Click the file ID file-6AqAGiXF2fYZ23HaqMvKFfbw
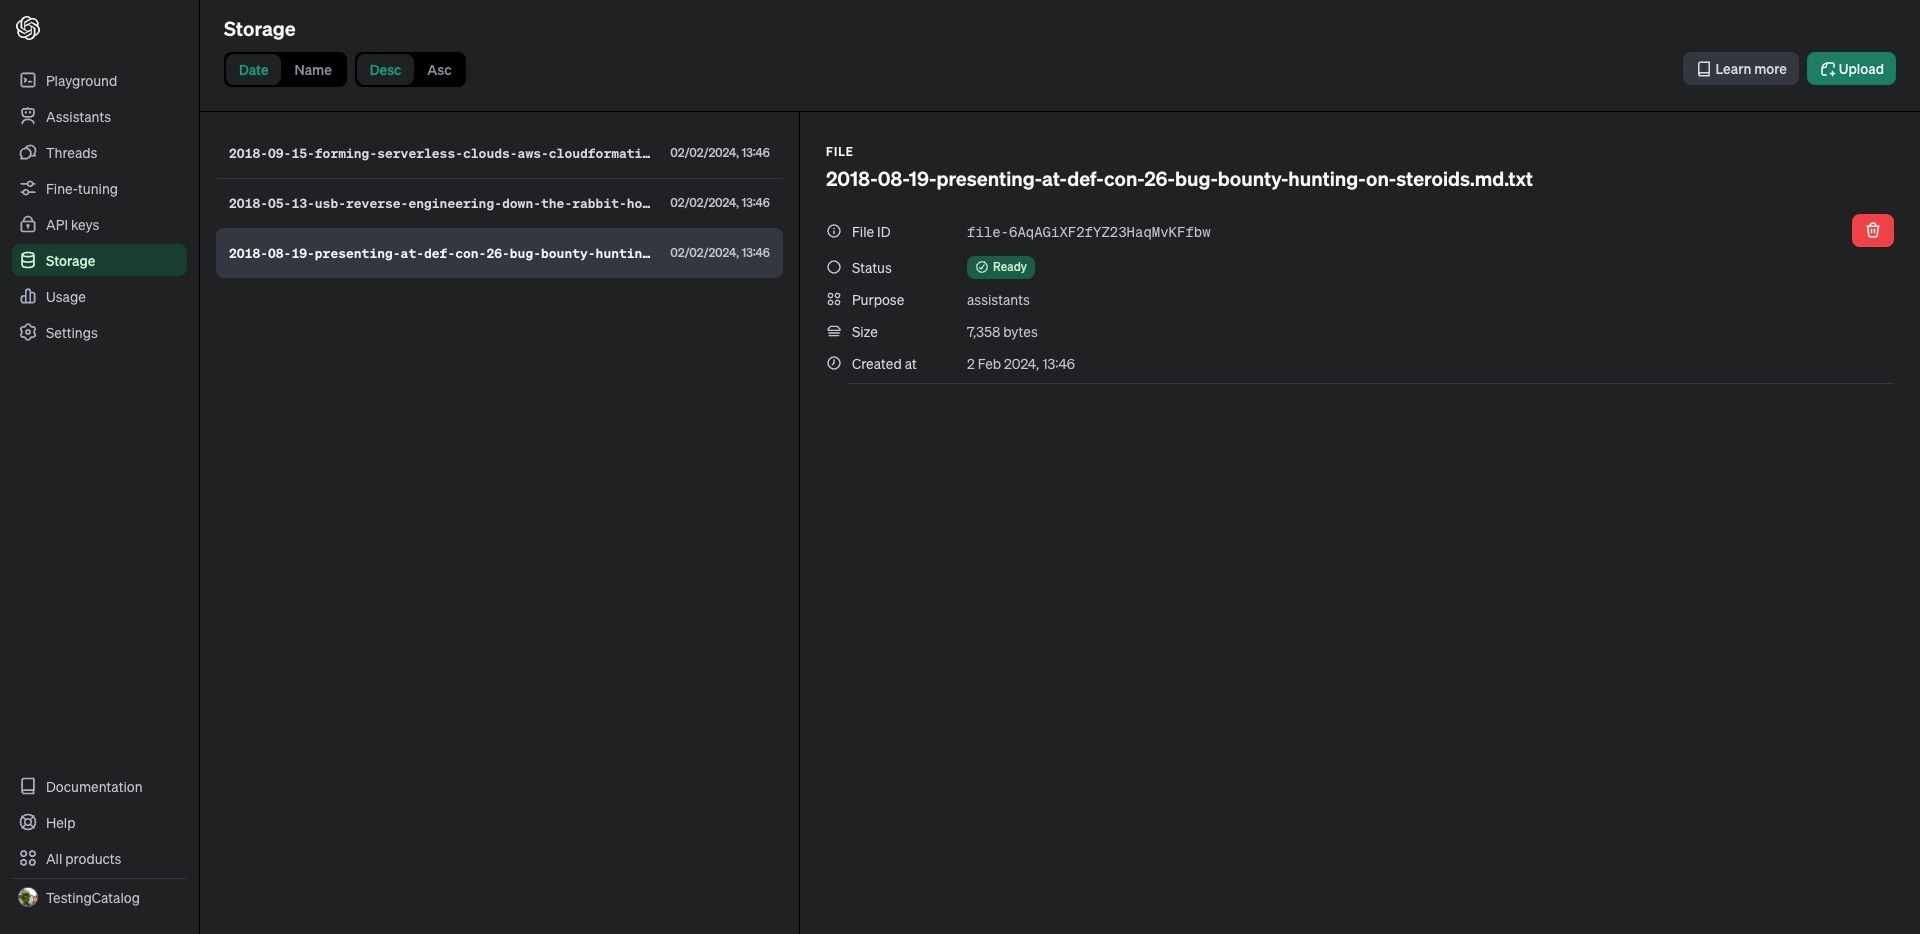1920x934 pixels. pos(1088,232)
